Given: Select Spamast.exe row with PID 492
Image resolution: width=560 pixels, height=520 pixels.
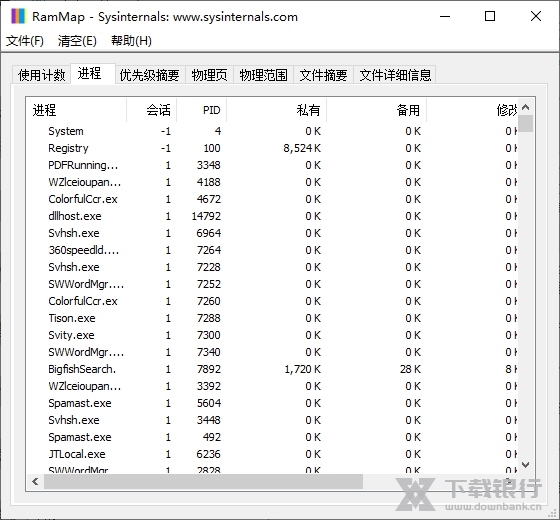Looking at the screenshot, I should (271, 437).
